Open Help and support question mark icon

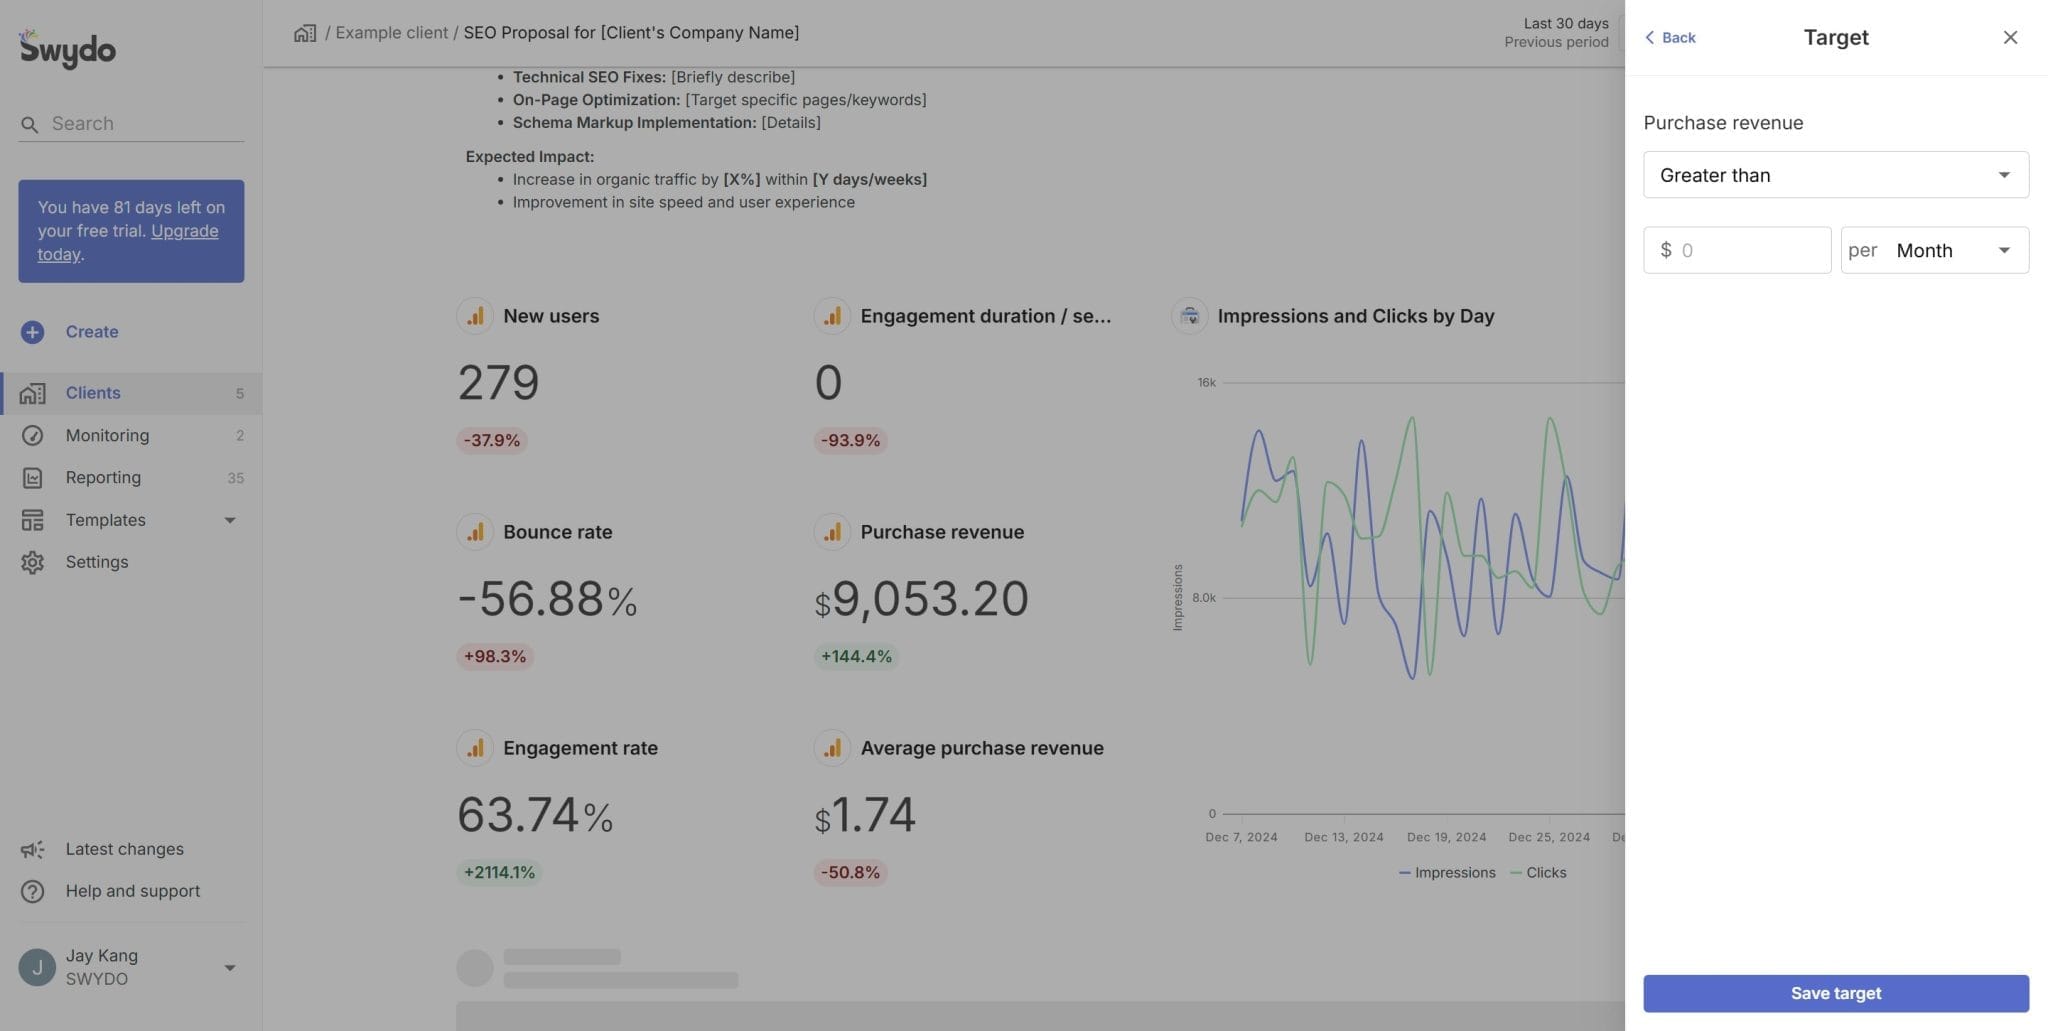(33, 890)
